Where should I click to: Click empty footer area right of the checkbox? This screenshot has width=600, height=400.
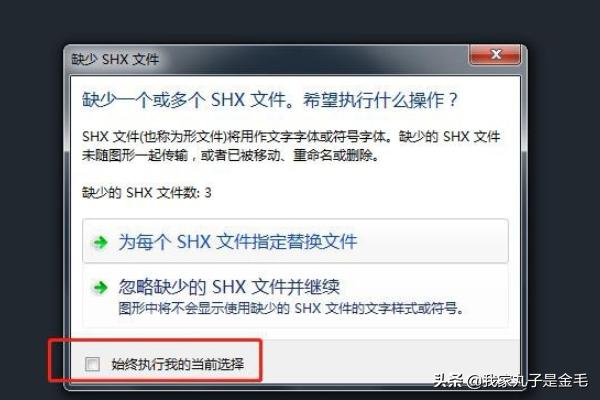coord(386,364)
